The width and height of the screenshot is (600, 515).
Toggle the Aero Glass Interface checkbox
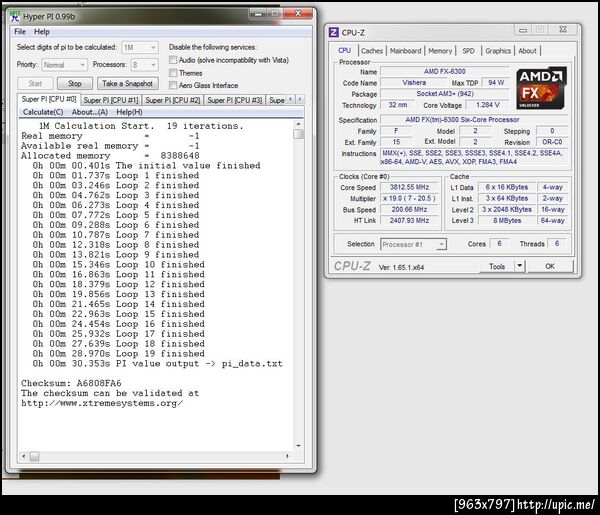(x=173, y=85)
